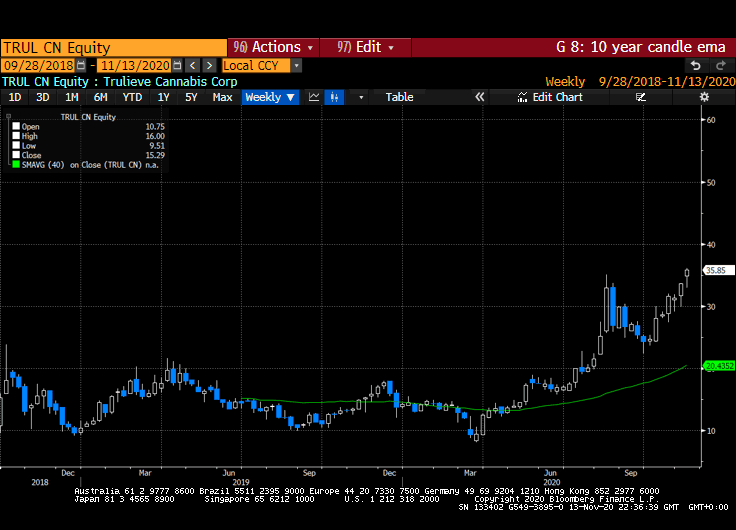The image size is (736, 530).
Task: Toggle the Close legend checkbox
Action: tap(16, 155)
